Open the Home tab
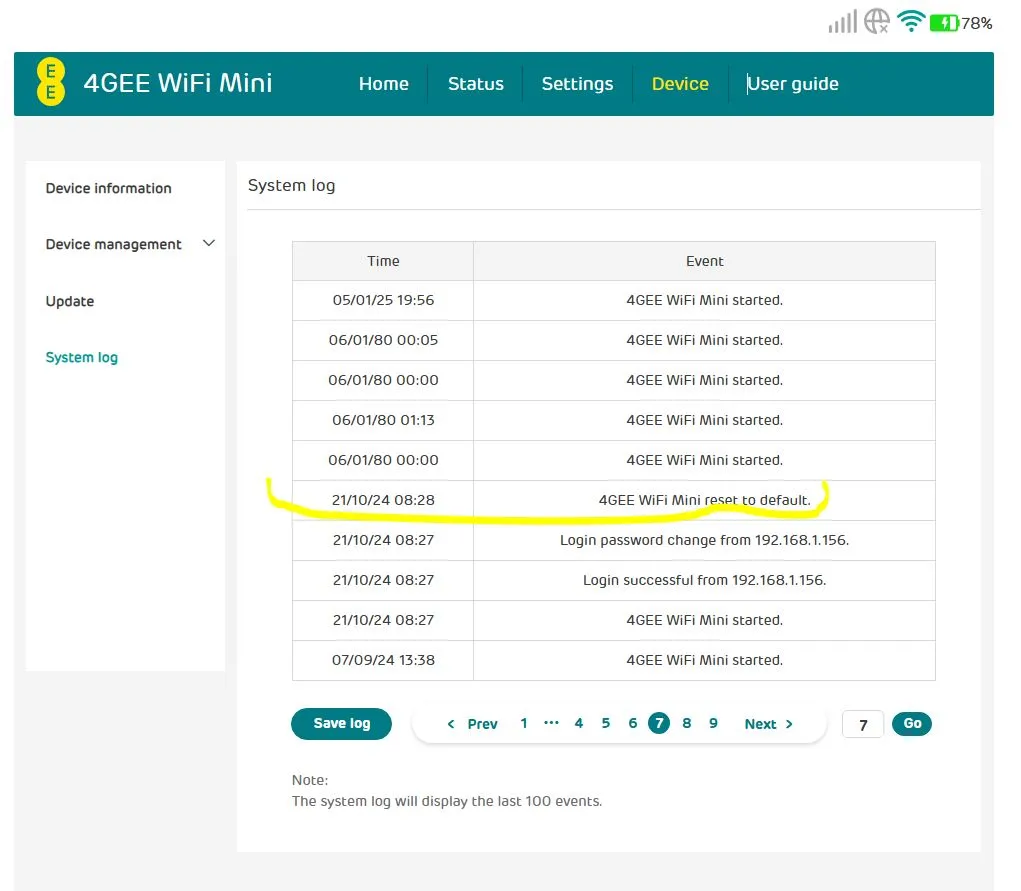Screen dimensions: 1021x891 (x=384, y=84)
